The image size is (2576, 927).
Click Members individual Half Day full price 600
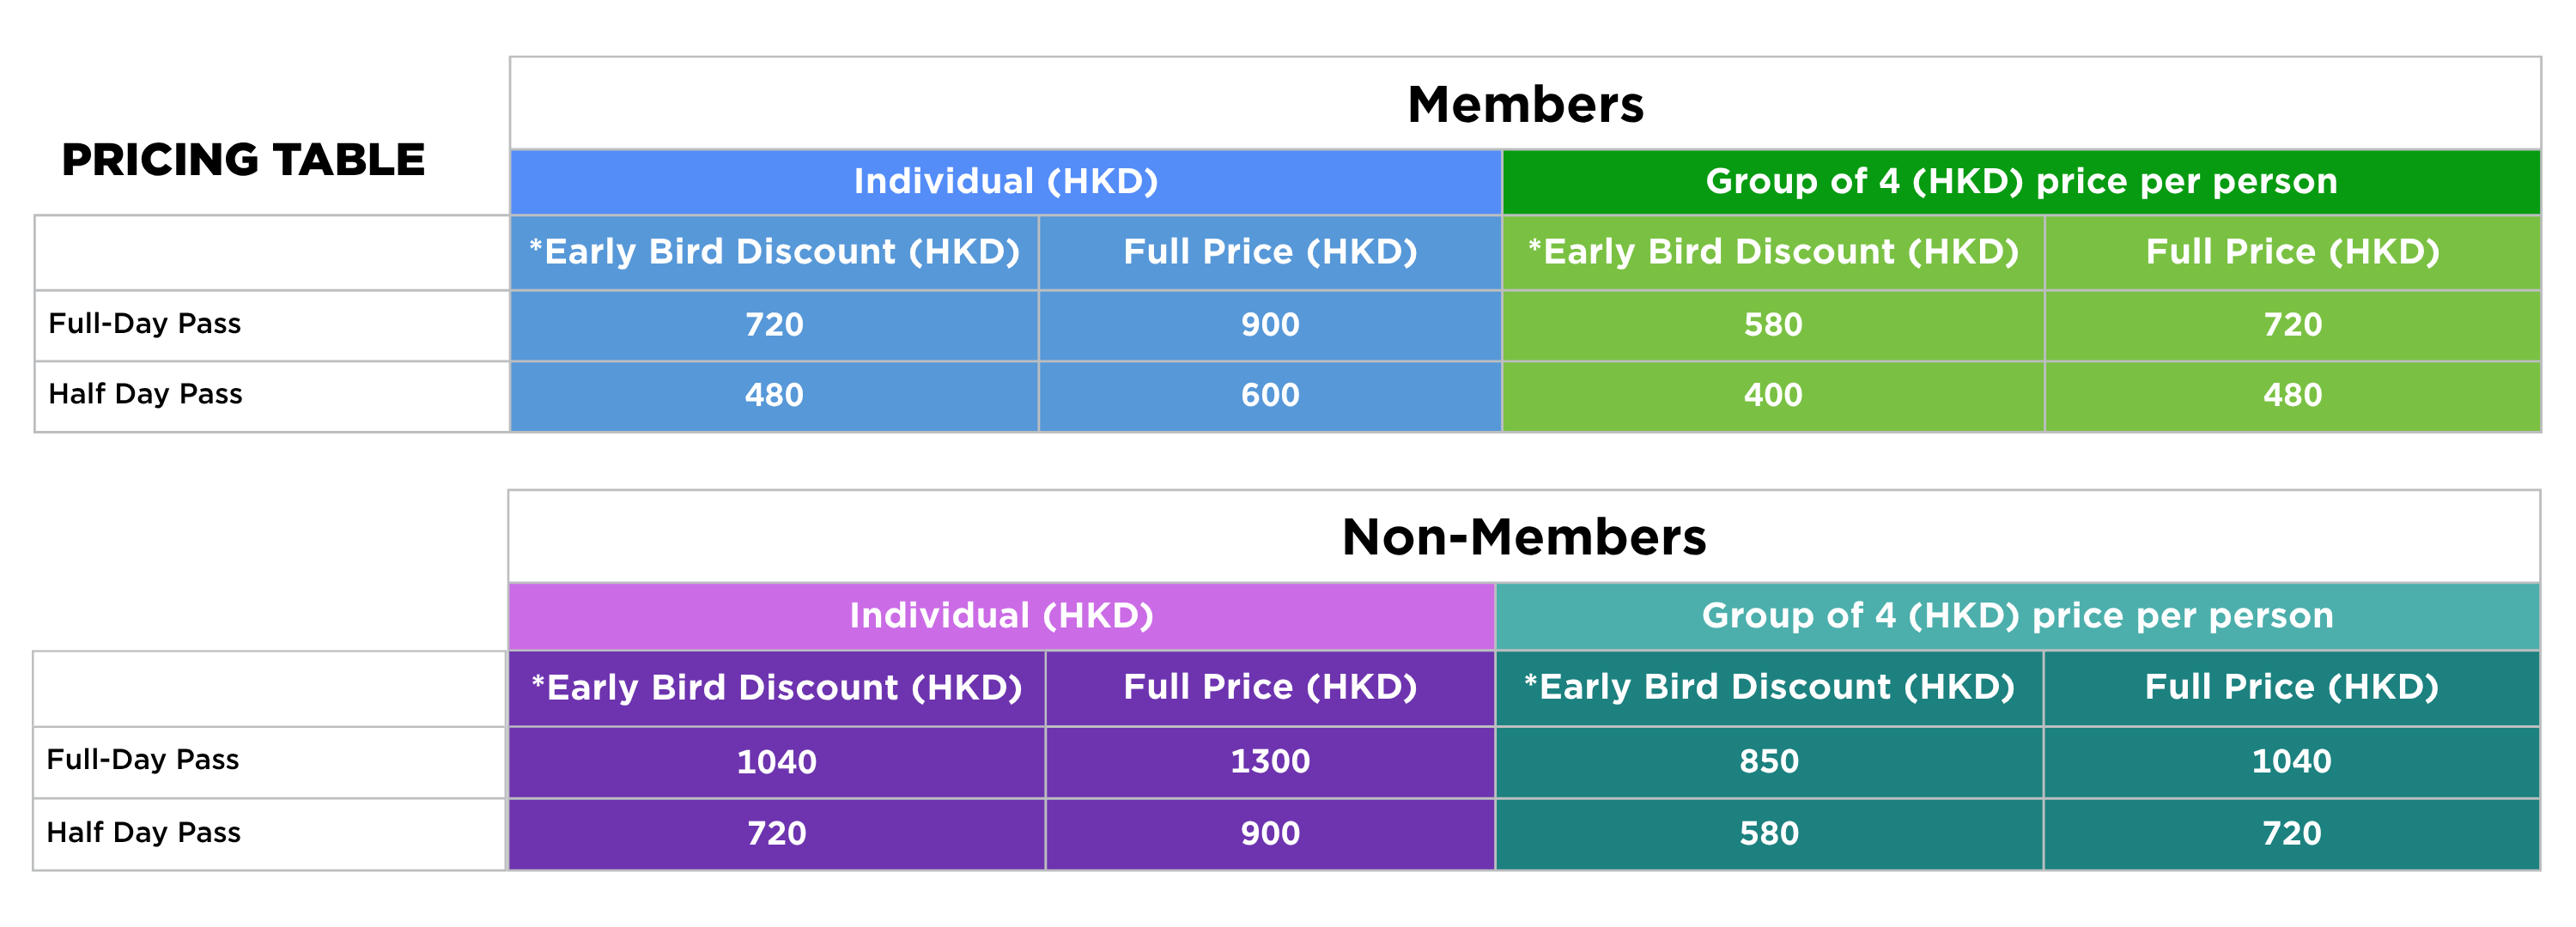click(x=1270, y=395)
